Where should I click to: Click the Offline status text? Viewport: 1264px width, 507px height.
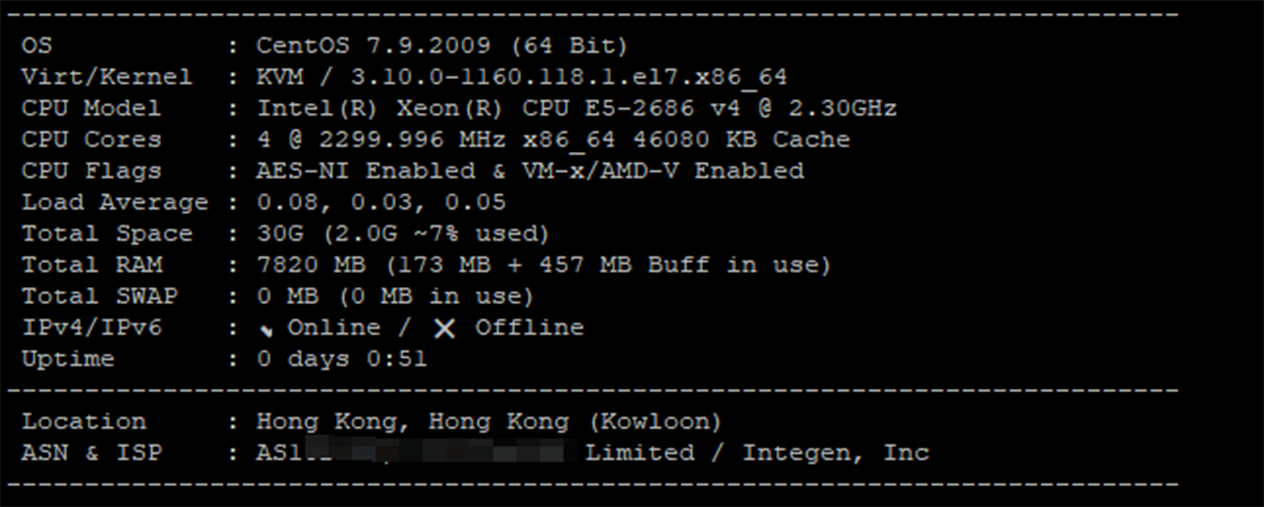tap(529, 328)
